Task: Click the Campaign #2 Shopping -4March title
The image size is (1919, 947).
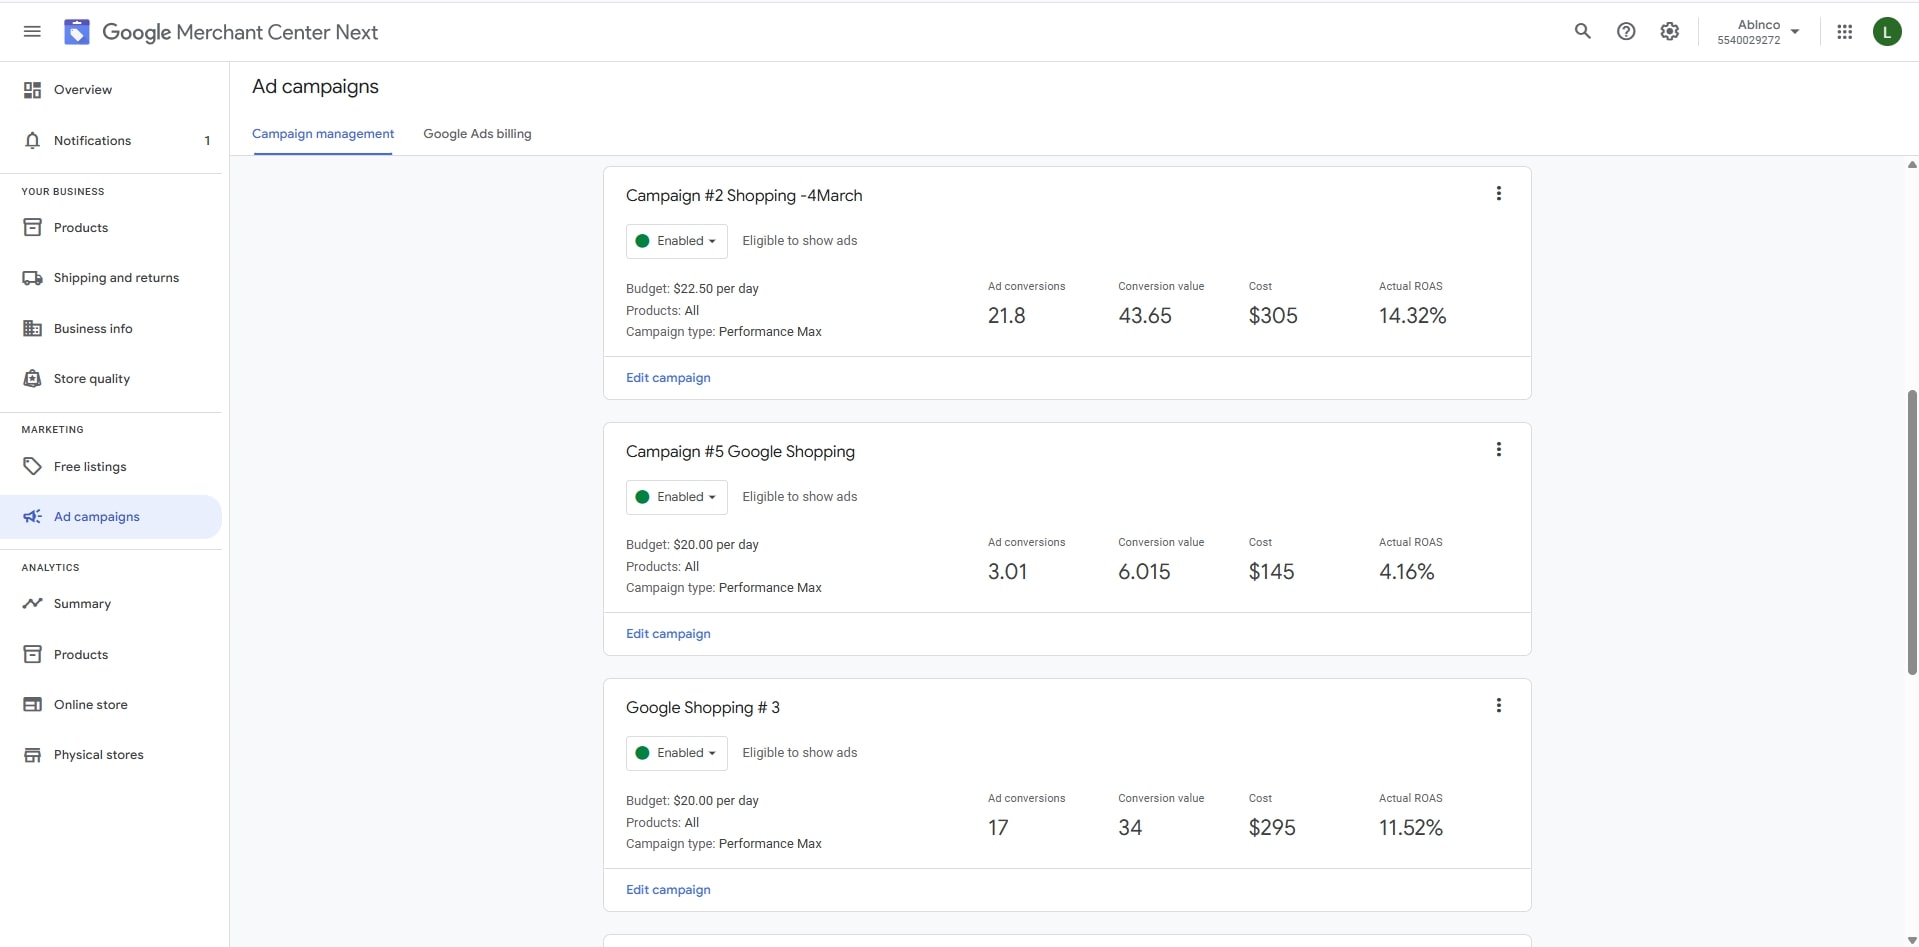Action: tap(744, 196)
